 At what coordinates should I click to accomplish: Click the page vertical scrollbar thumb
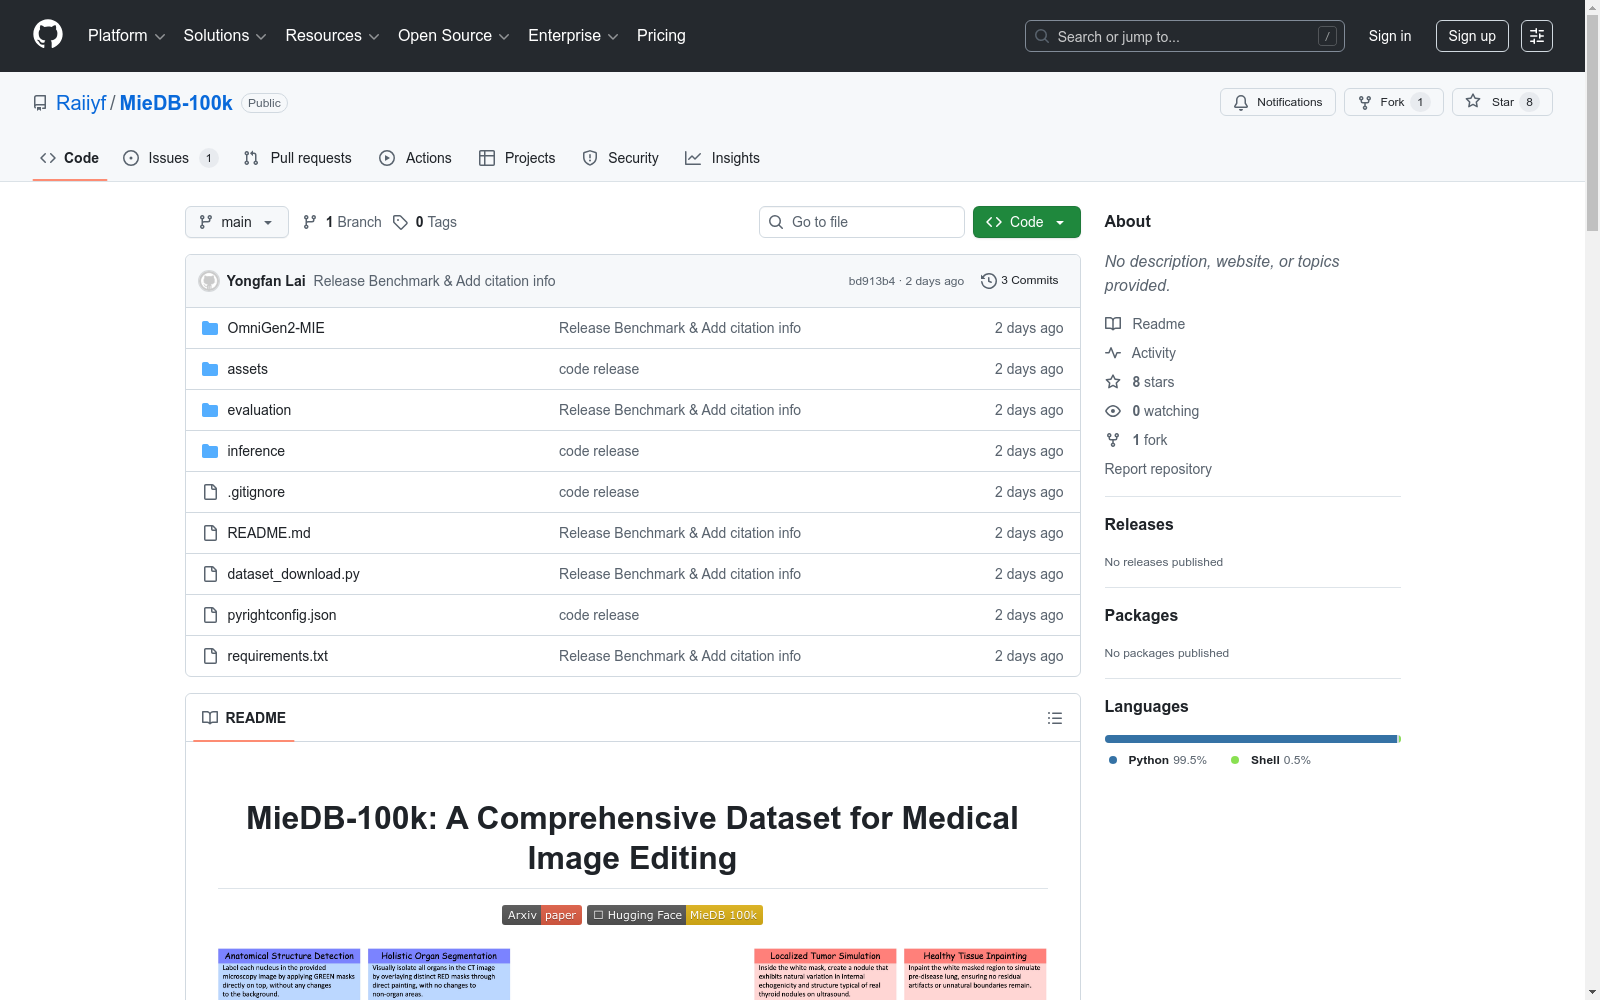pos(1592,122)
